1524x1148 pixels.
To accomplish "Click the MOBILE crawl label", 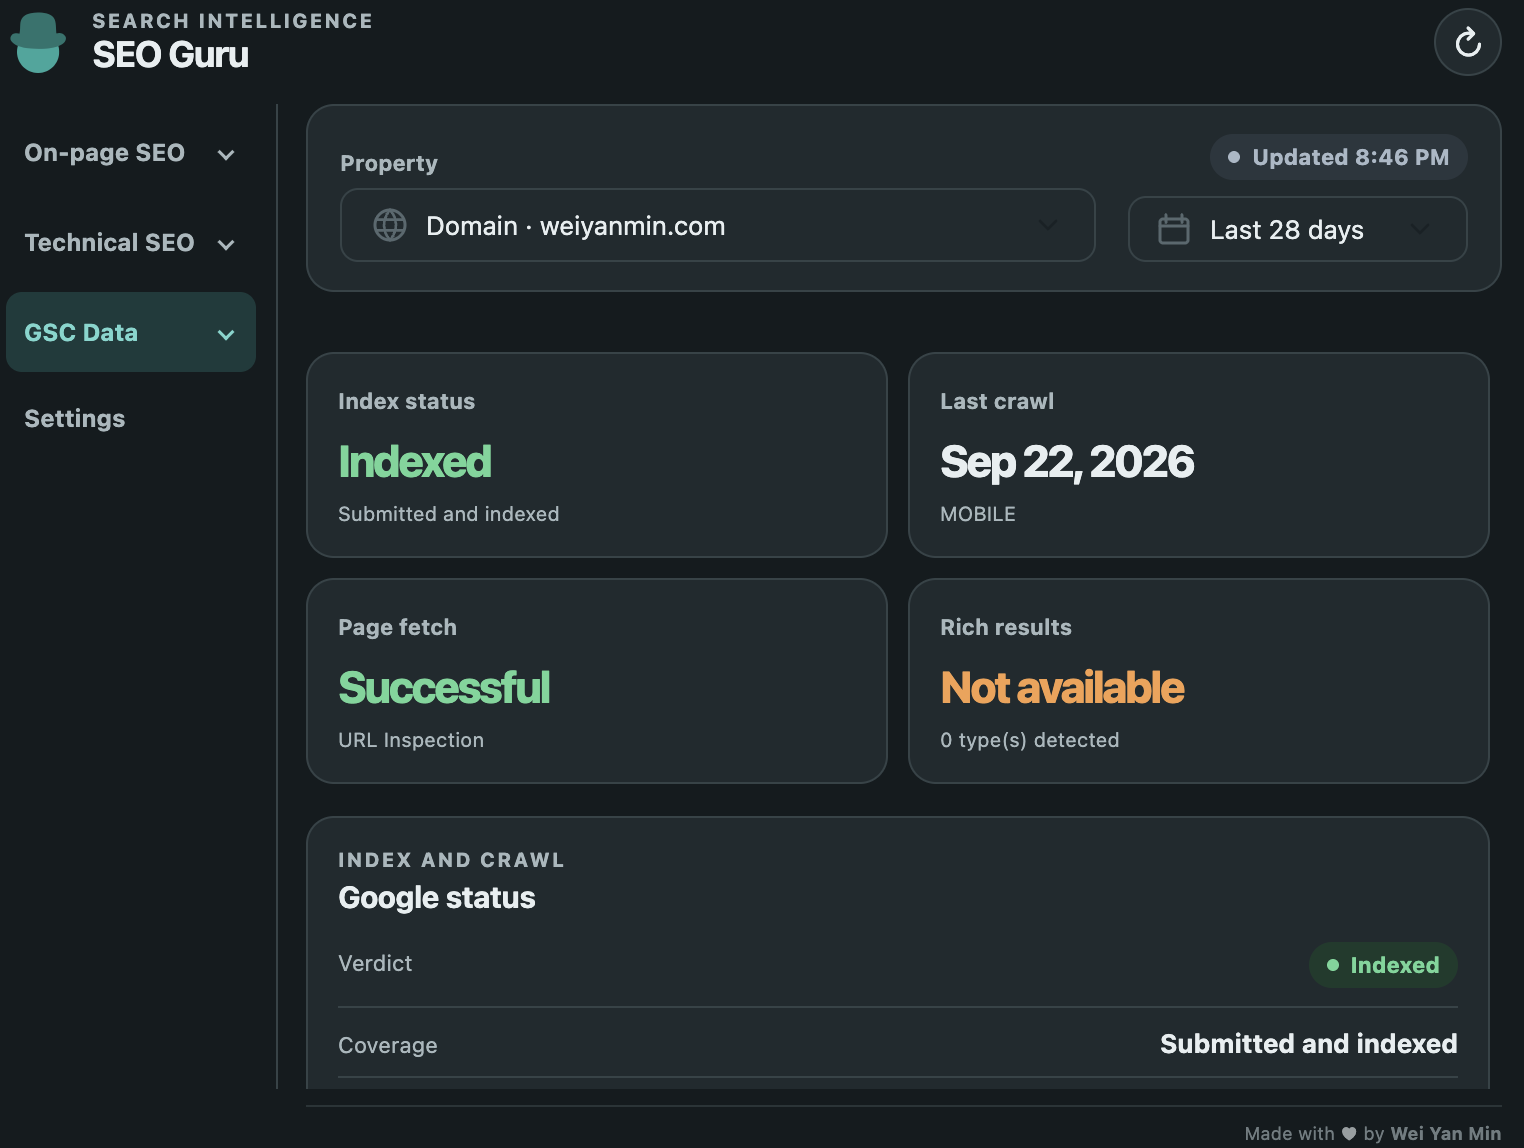I will click(978, 514).
